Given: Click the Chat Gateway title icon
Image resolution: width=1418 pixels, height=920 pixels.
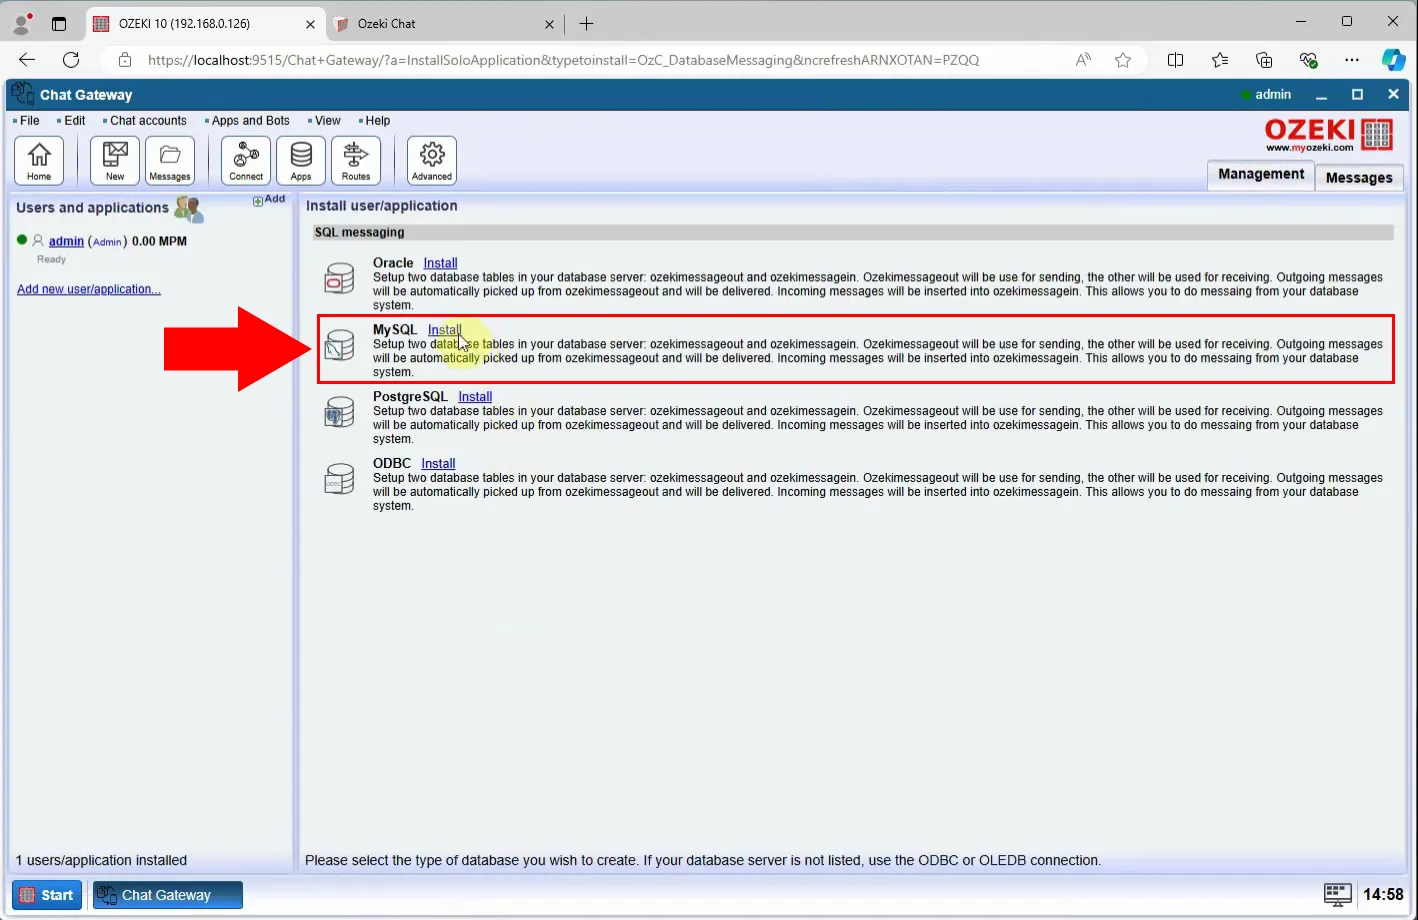Looking at the screenshot, I should 22,94.
